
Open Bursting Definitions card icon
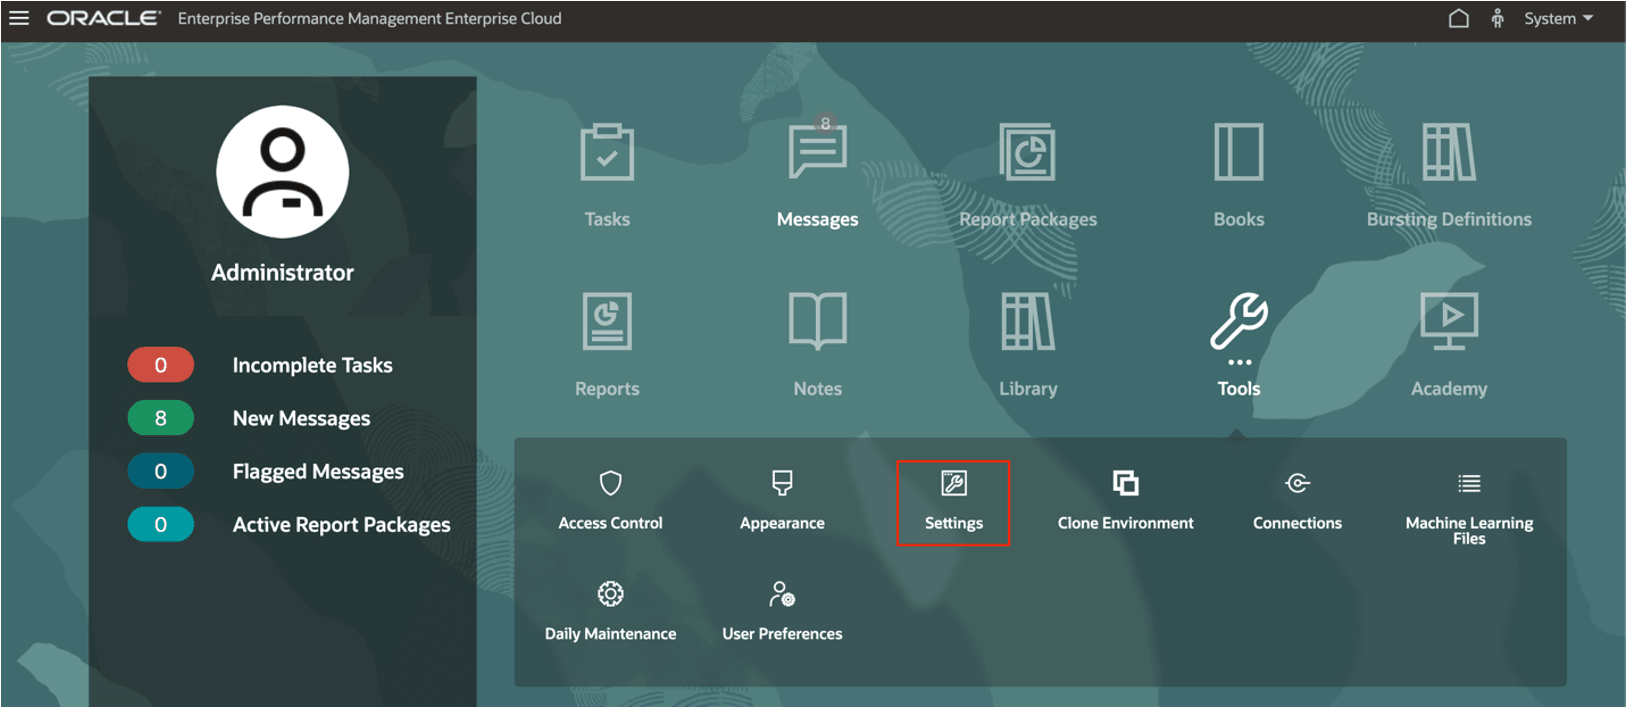click(1449, 152)
